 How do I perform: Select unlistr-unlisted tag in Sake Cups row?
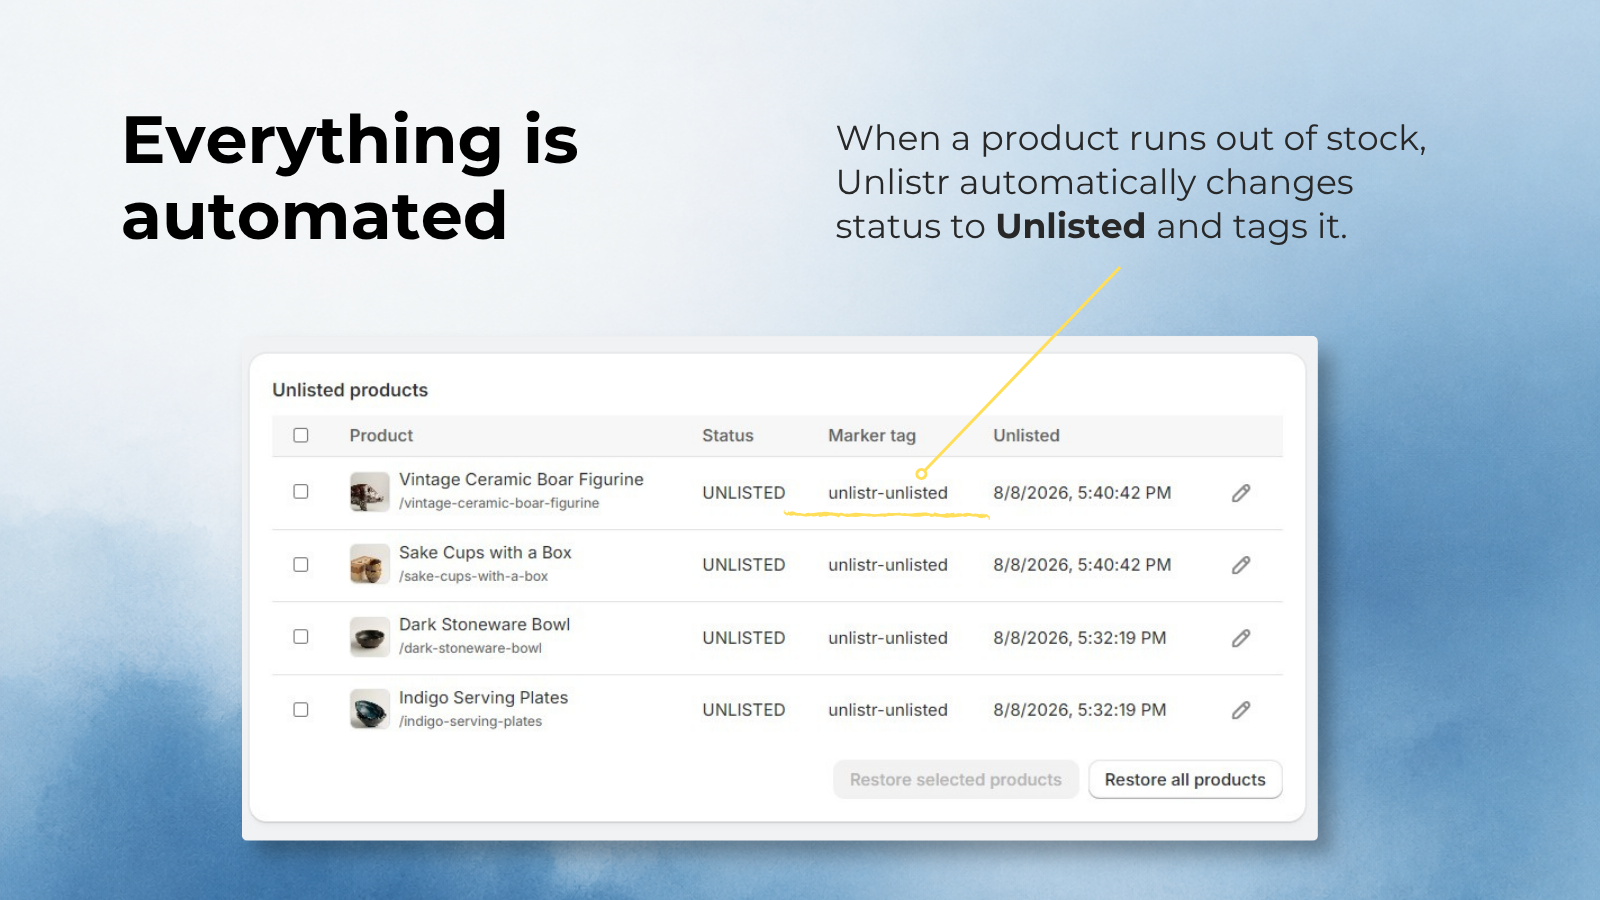888,565
